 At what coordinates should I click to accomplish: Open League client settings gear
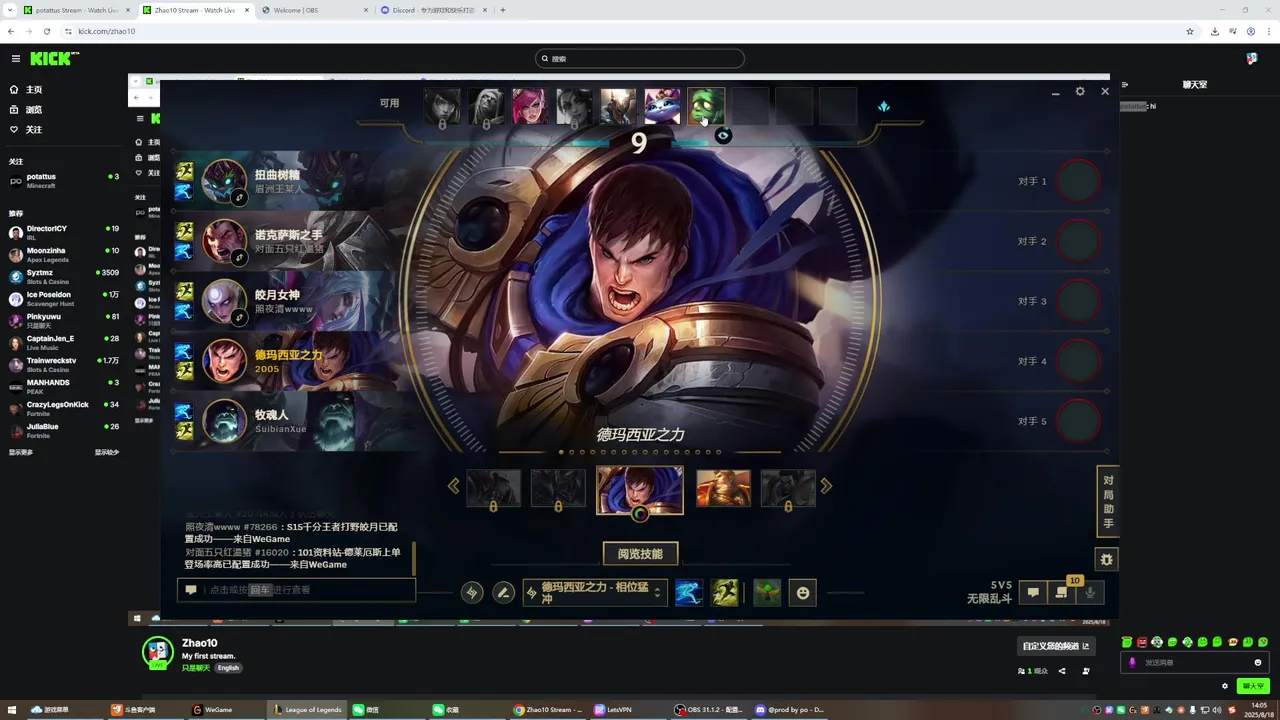(1080, 91)
